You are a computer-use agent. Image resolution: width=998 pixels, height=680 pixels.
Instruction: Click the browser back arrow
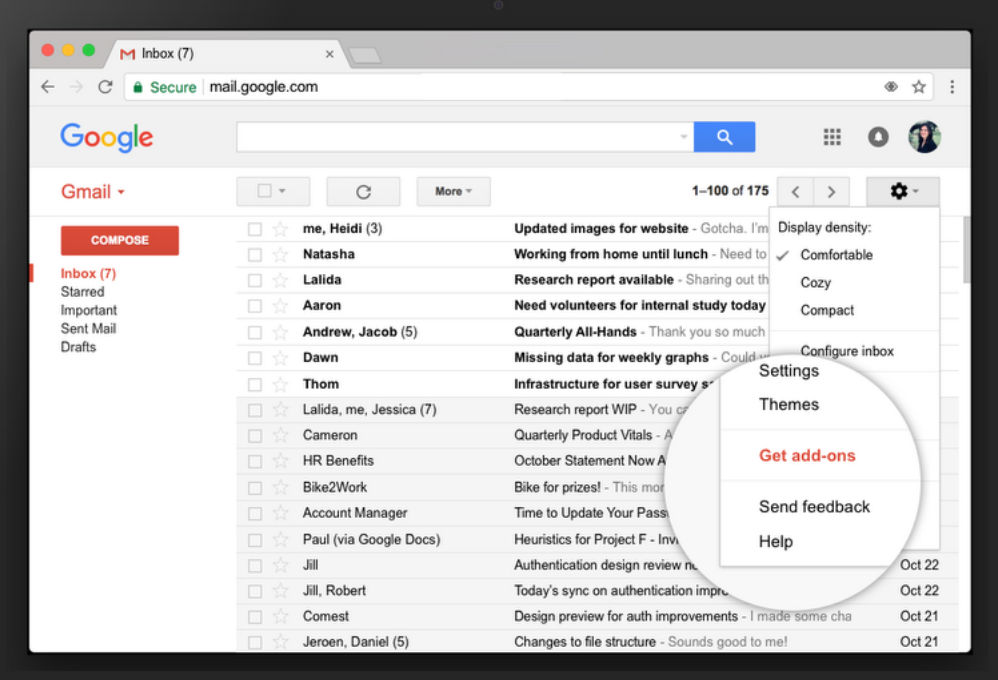(48, 87)
